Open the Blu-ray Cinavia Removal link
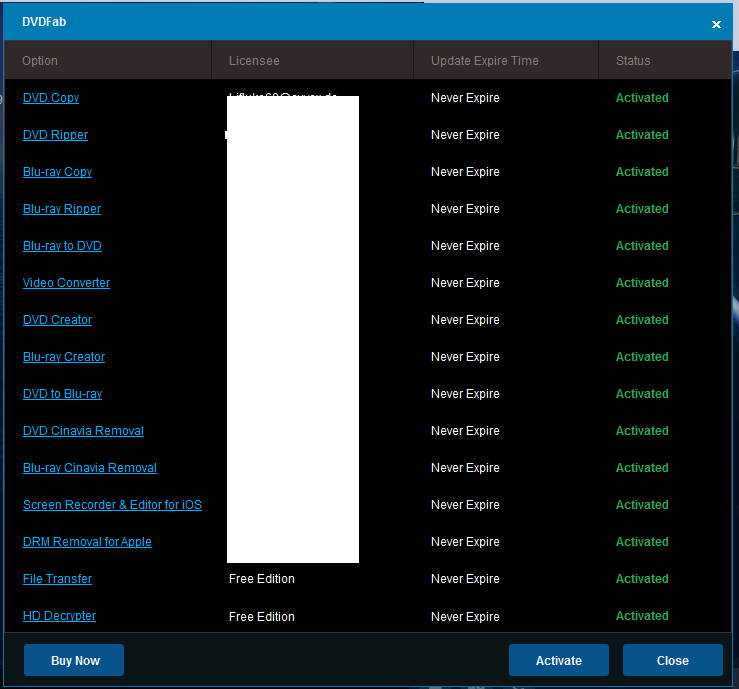 (90, 468)
